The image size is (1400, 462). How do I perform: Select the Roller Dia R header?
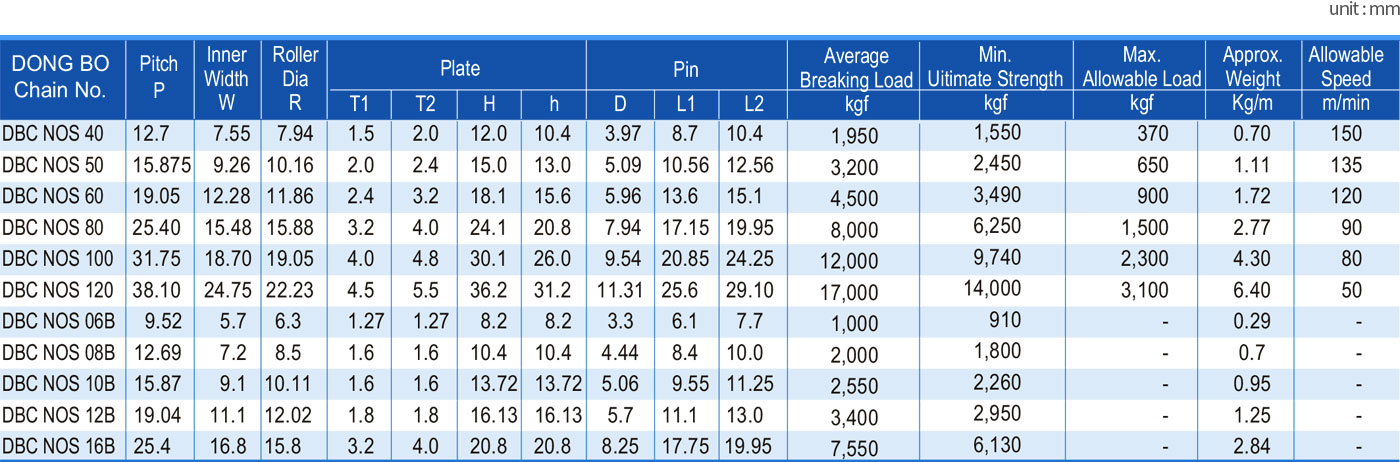[x=295, y=78]
